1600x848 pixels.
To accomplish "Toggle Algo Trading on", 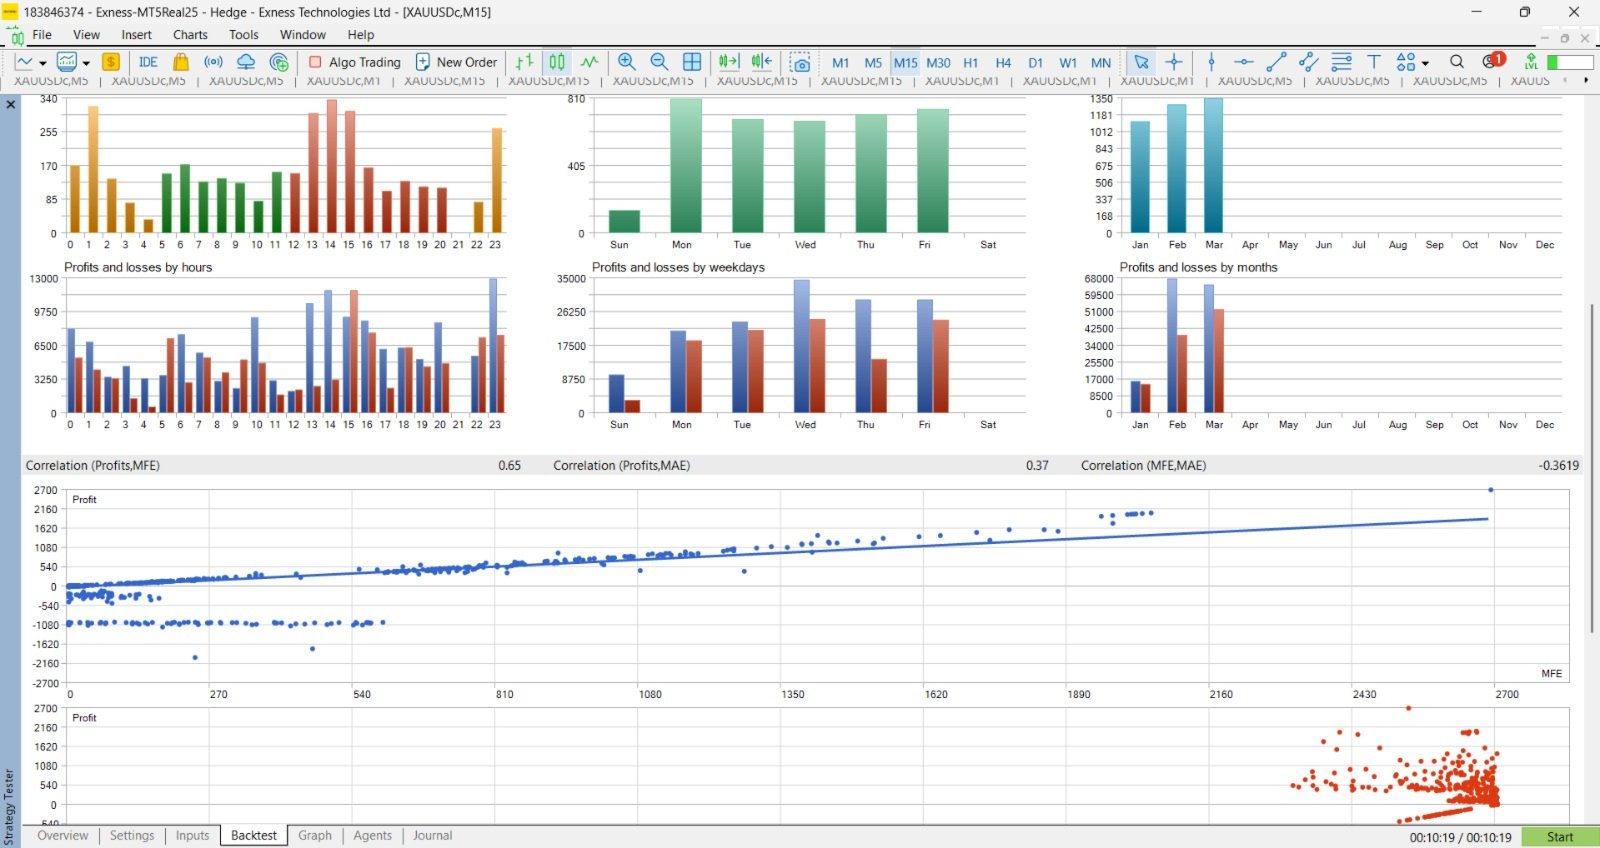I will pyautogui.click(x=355, y=62).
